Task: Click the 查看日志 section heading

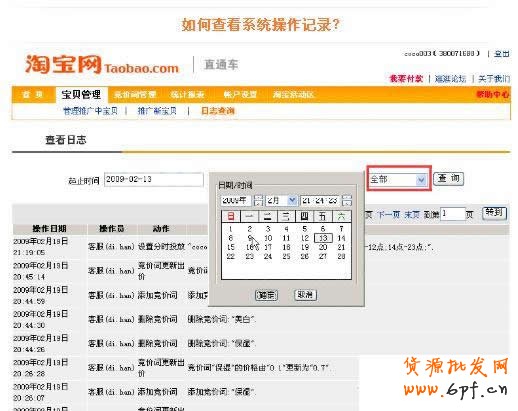Action: (x=66, y=140)
